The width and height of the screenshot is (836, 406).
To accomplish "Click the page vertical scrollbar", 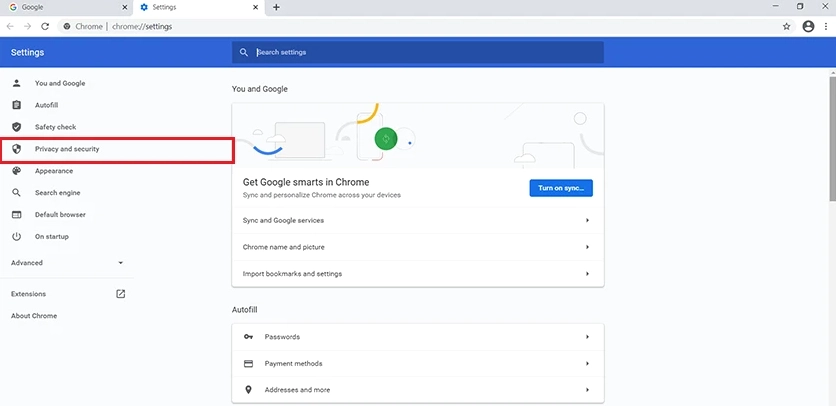I will point(832,139).
